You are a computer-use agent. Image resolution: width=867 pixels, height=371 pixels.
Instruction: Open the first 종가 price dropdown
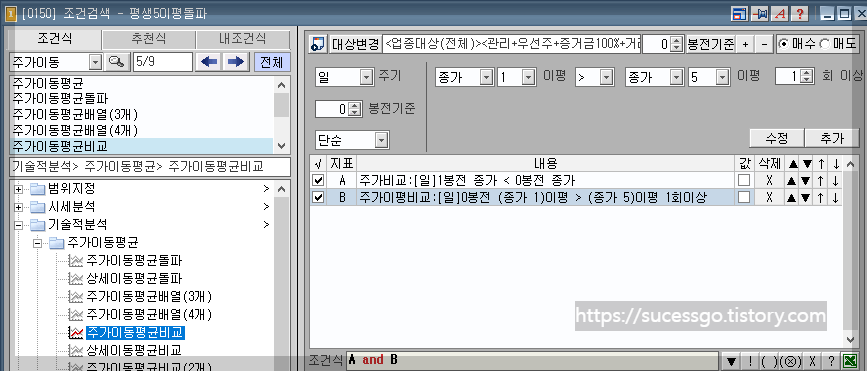pyautogui.click(x=487, y=77)
